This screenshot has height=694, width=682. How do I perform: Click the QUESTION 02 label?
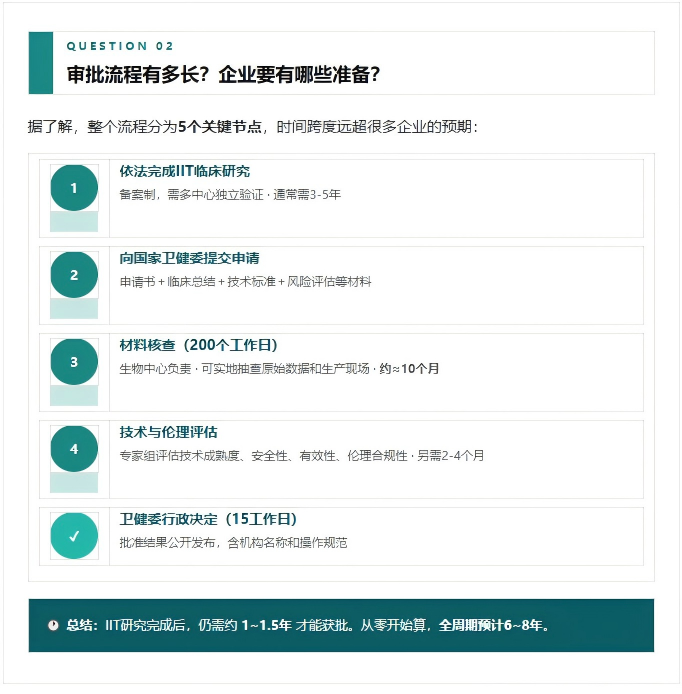(120, 46)
